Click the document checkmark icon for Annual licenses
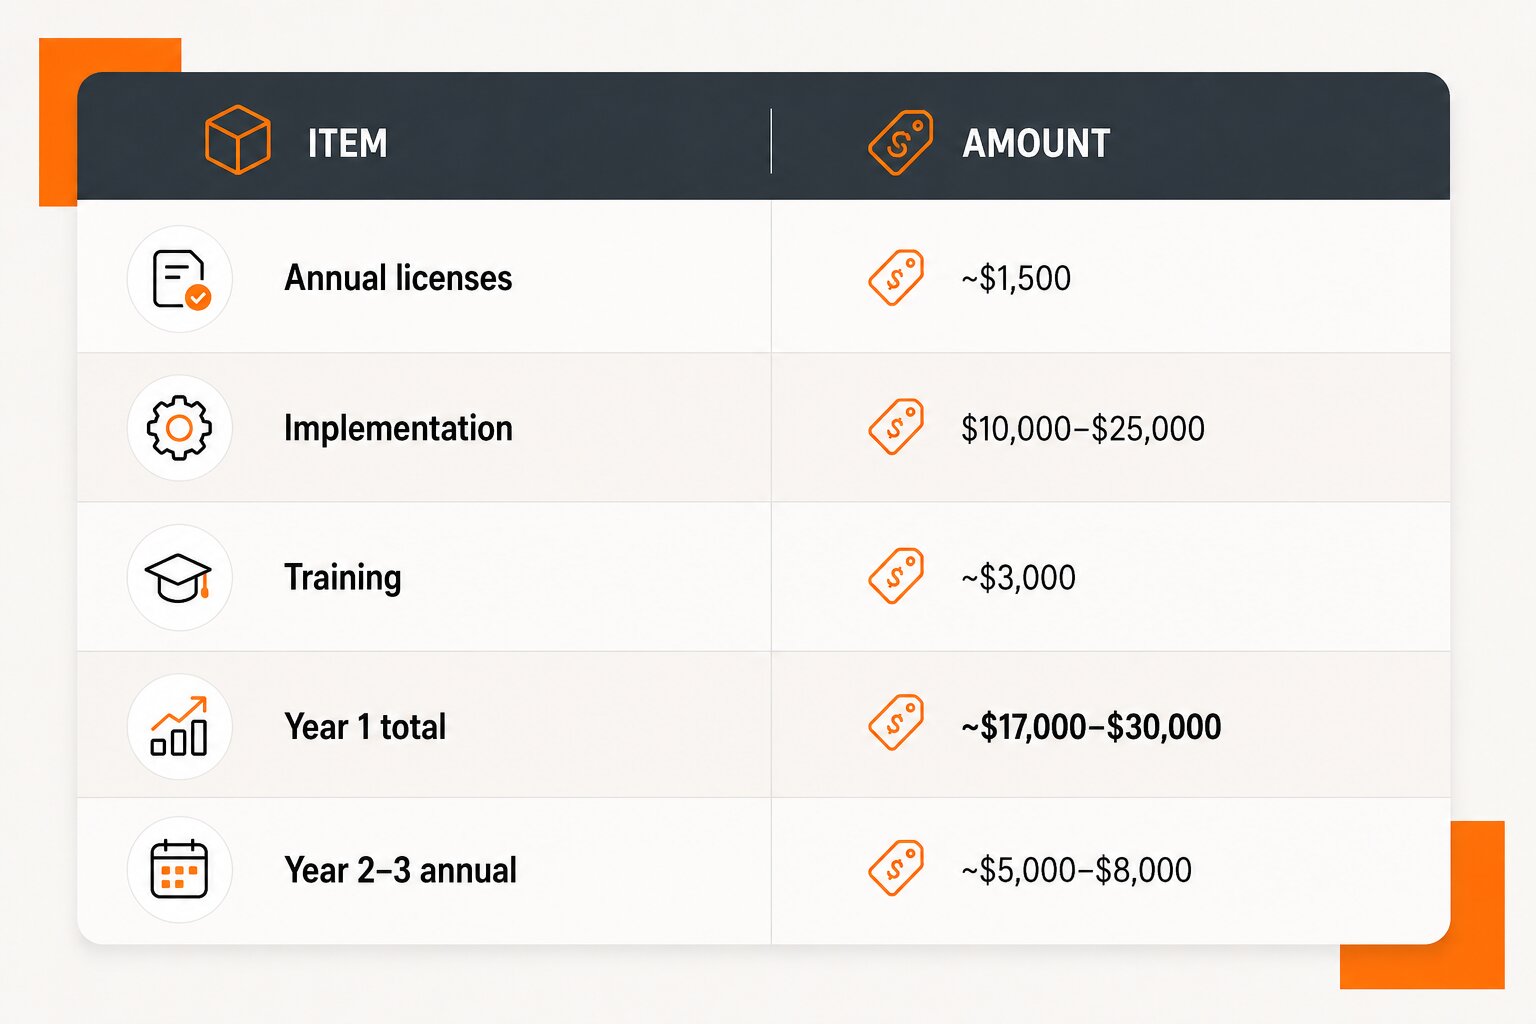This screenshot has height=1024, width=1536. [180, 278]
